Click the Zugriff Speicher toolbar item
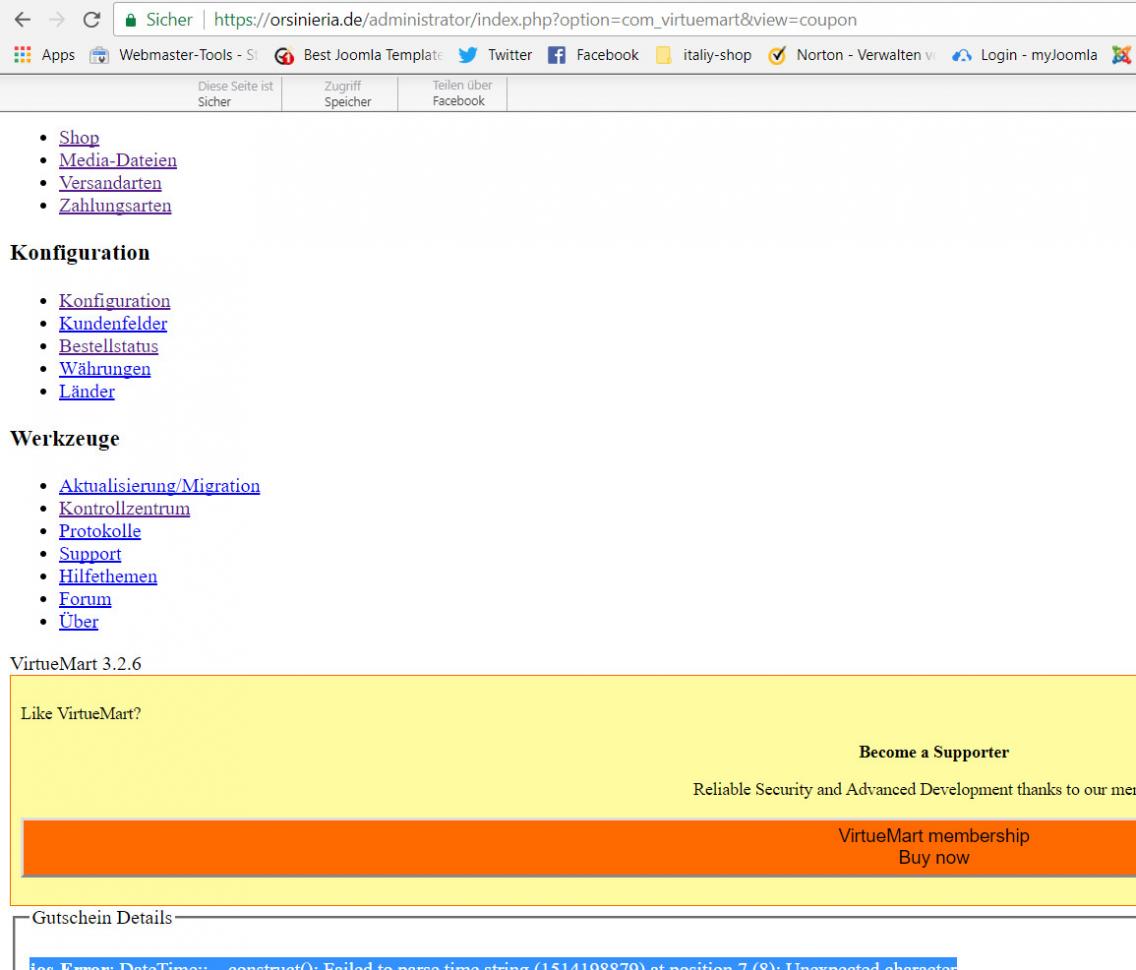Viewport: 1136px width, 970px height. [x=347, y=94]
